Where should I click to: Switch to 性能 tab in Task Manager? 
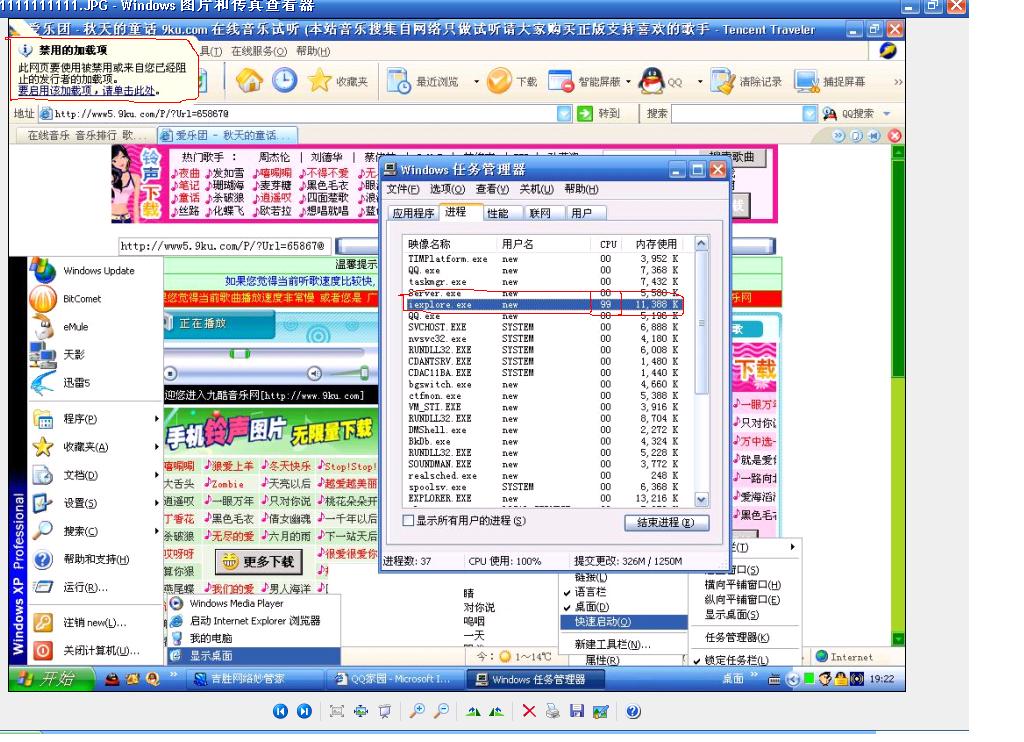point(498,213)
